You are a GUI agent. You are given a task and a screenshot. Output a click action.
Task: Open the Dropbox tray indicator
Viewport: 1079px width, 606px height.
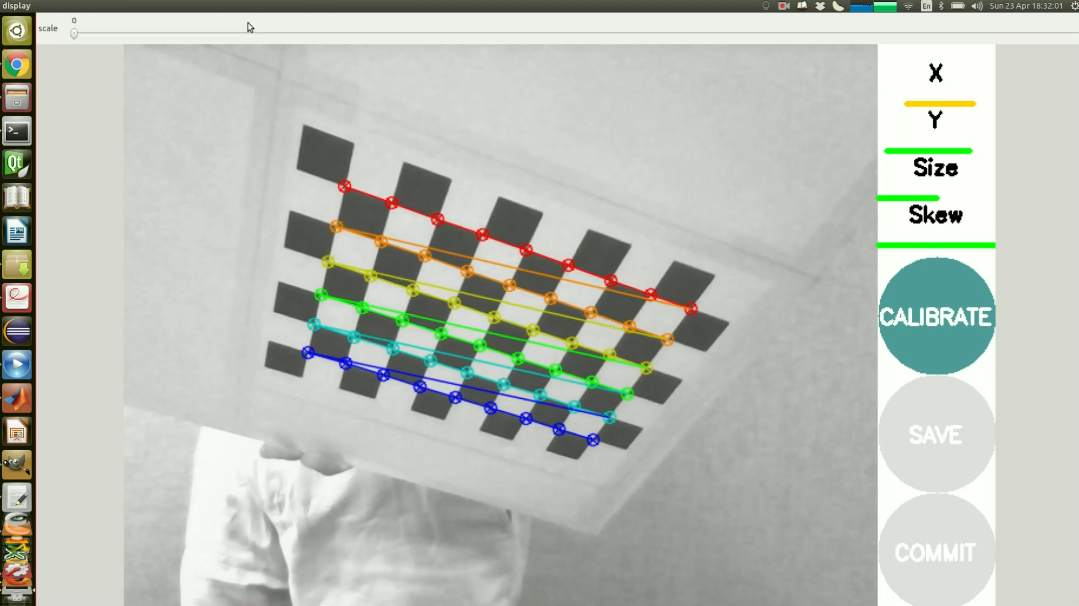820,6
